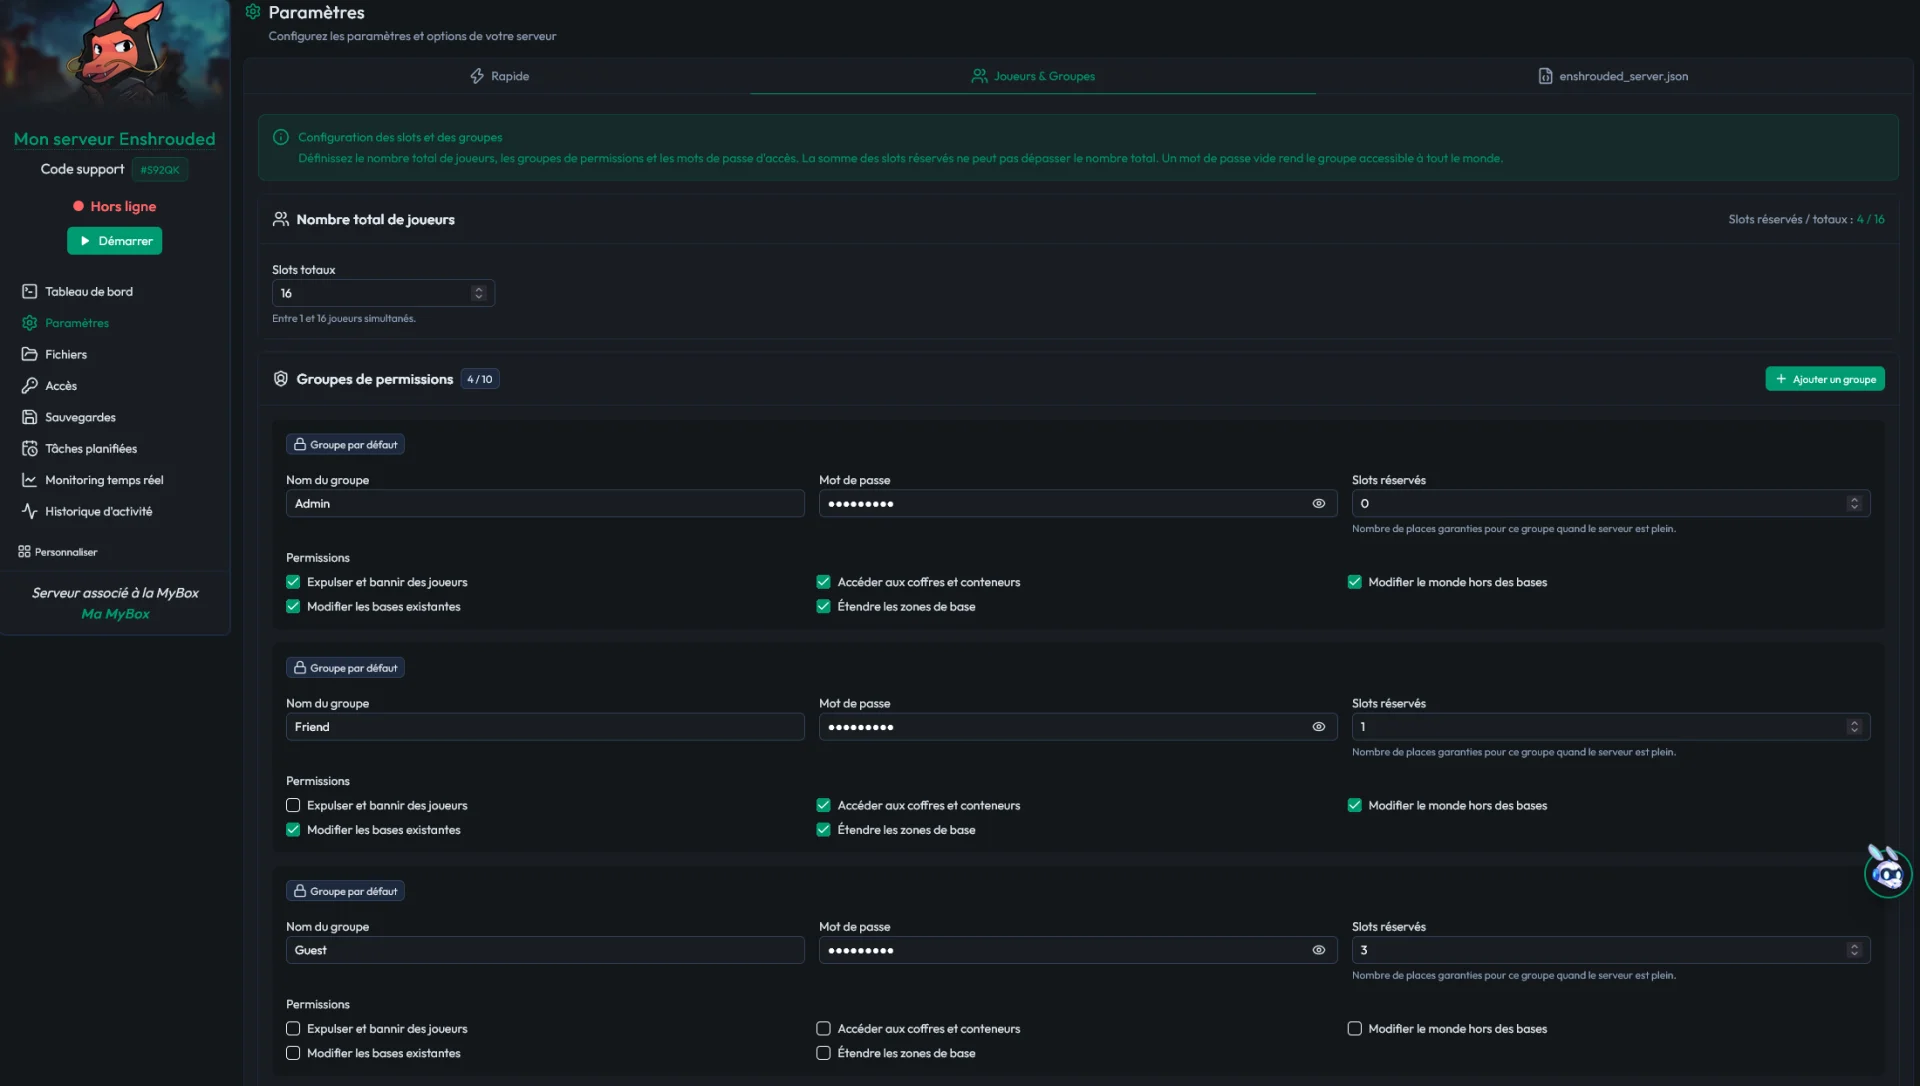Click the Historique d'activité pulse icon
Image resolution: width=1920 pixels, height=1086 pixels.
point(30,511)
